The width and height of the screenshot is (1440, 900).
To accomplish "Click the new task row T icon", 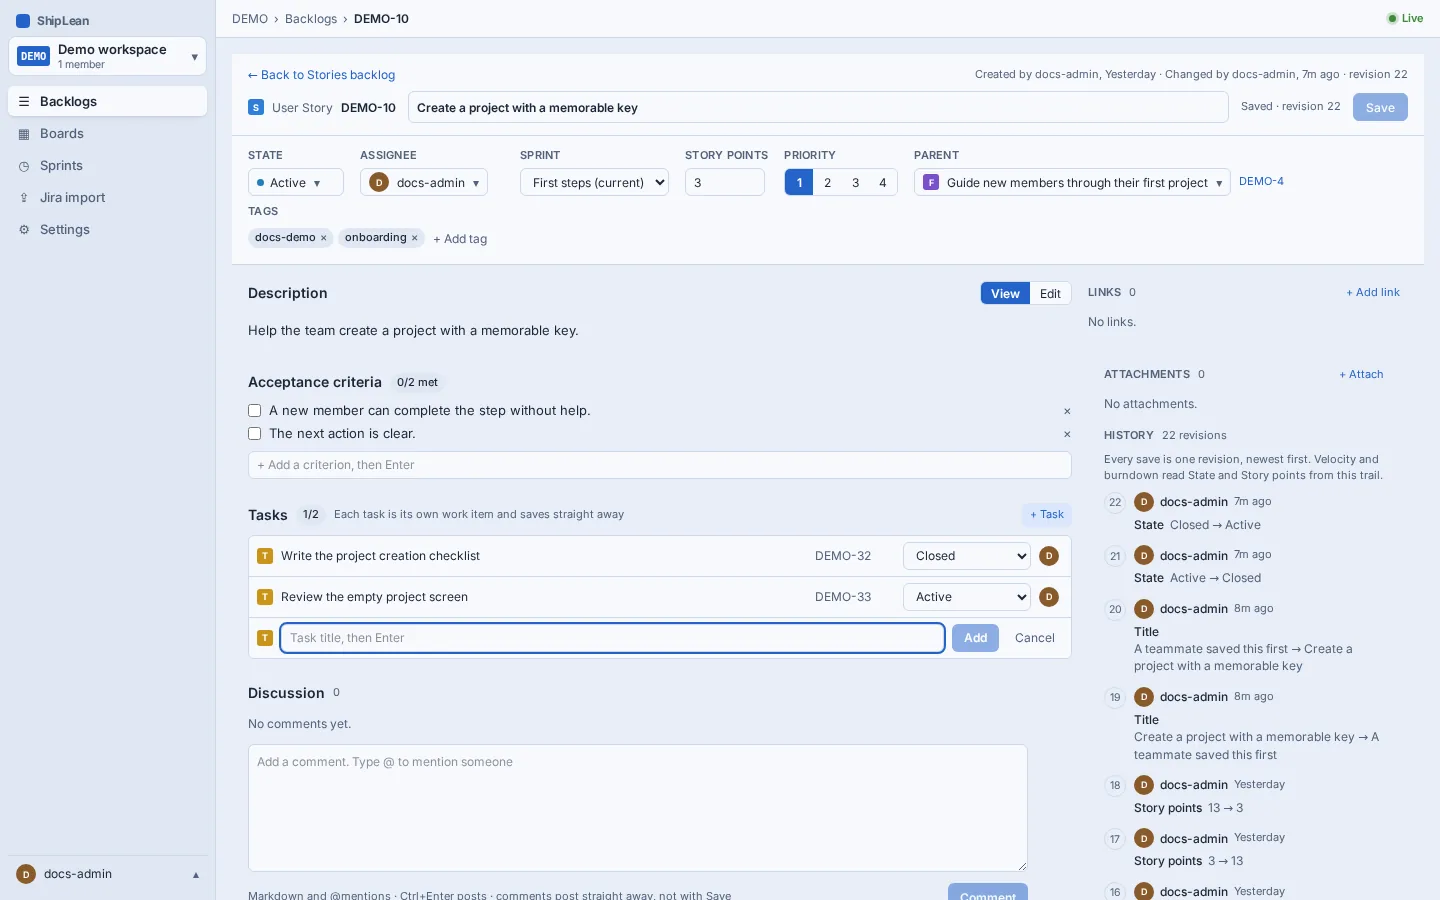I will pyautogui.click(x=265, y=638).
